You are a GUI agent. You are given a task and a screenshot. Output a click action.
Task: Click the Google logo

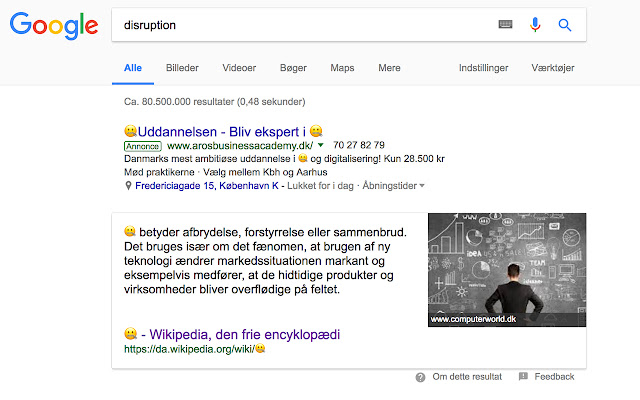(54, 25)
